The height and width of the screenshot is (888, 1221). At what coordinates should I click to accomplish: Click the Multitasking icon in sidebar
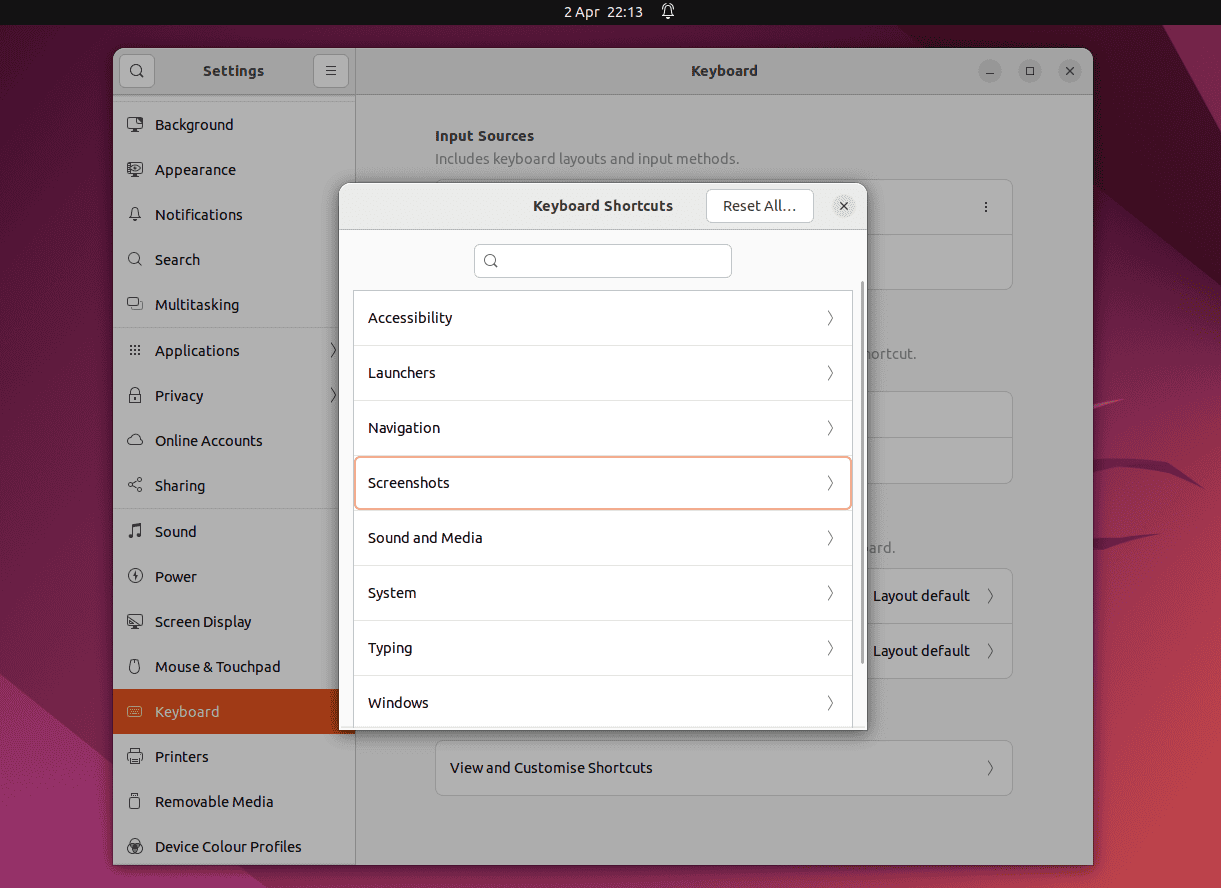(x=135, y=305)
